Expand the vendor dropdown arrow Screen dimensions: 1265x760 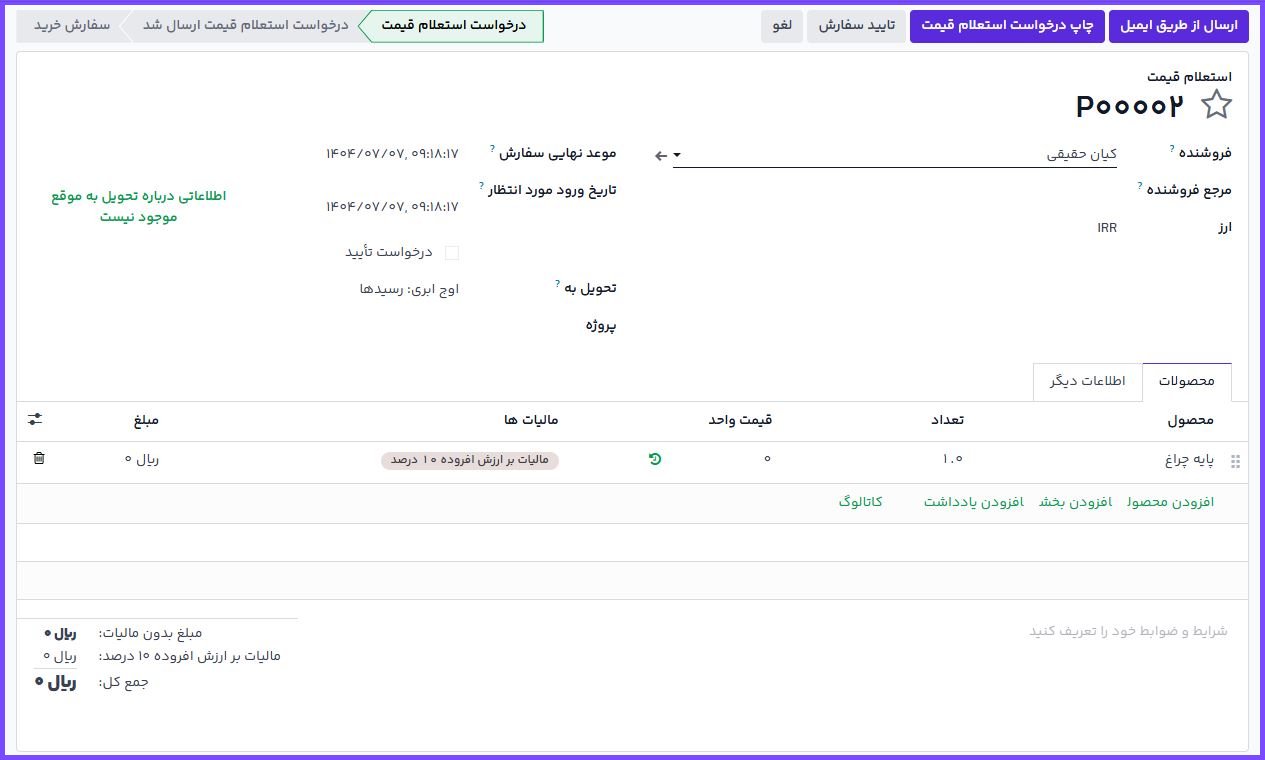tap(677, 156)
